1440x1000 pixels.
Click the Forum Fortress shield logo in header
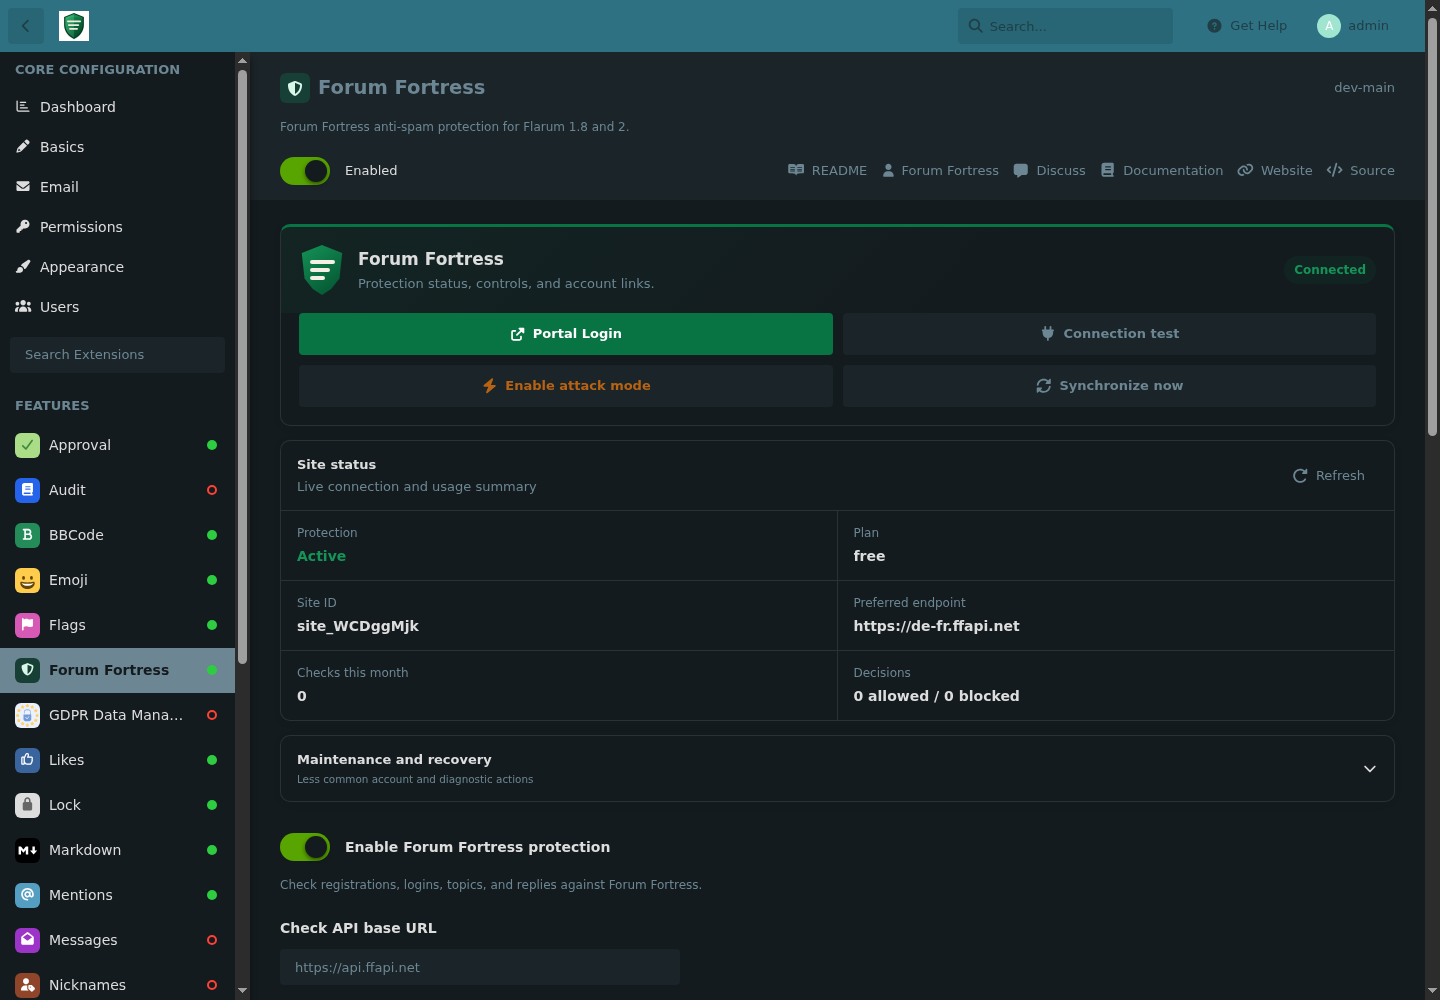(x=74, y=26)
